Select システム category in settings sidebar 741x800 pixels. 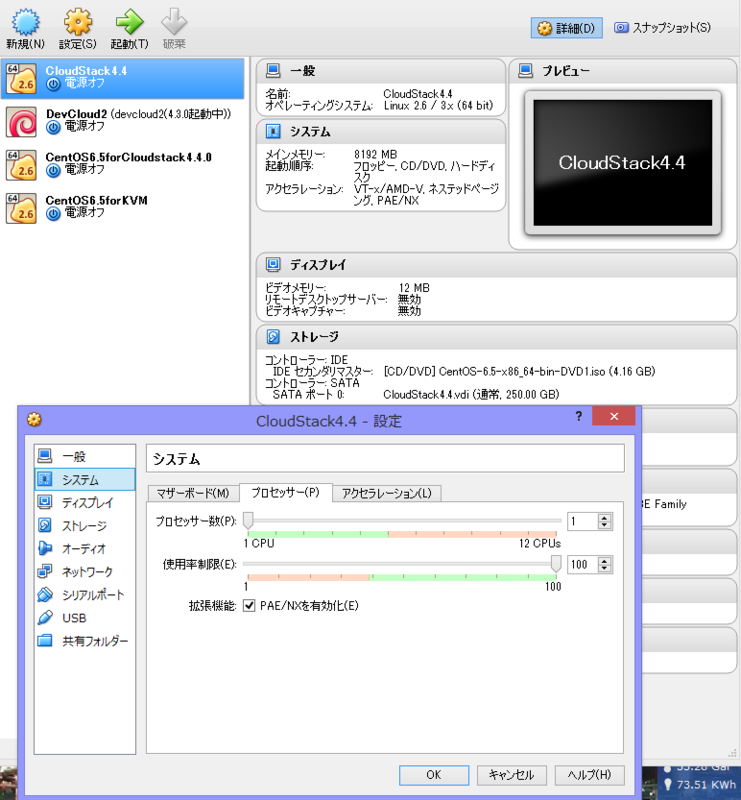(85, 480)
